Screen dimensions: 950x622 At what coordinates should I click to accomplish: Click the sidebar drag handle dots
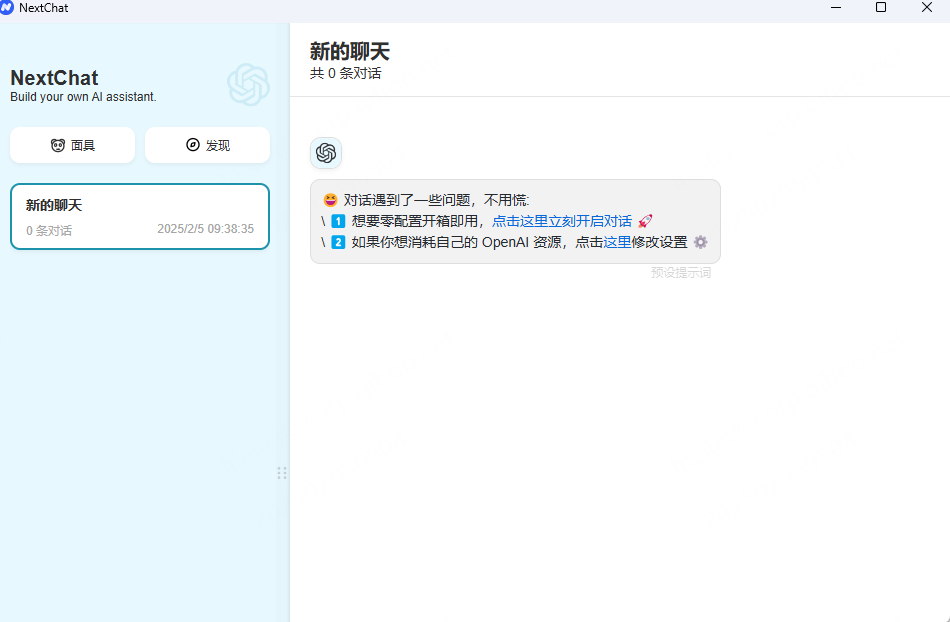point(282,473)
